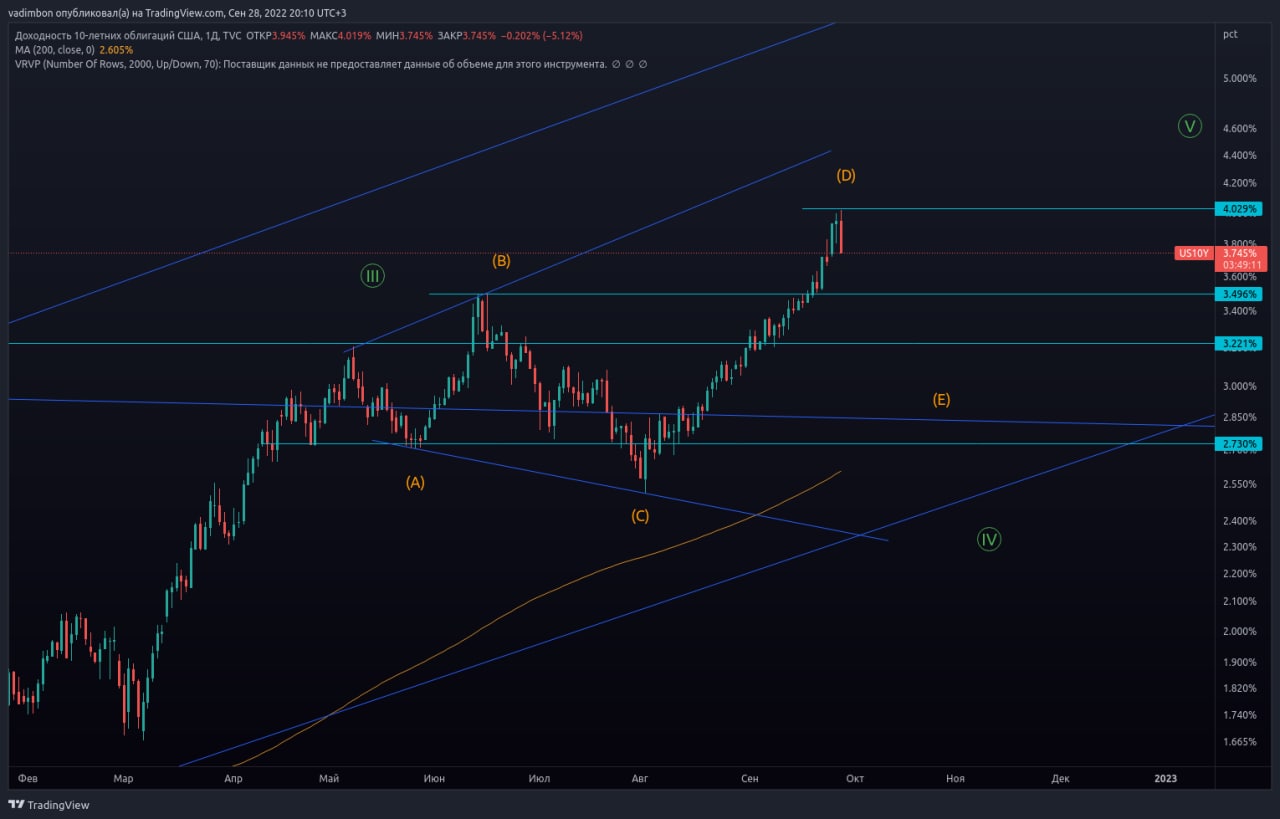Click the 4.029% price level tag
The height and width of the screenshot is (819, 1280).
1238,209
